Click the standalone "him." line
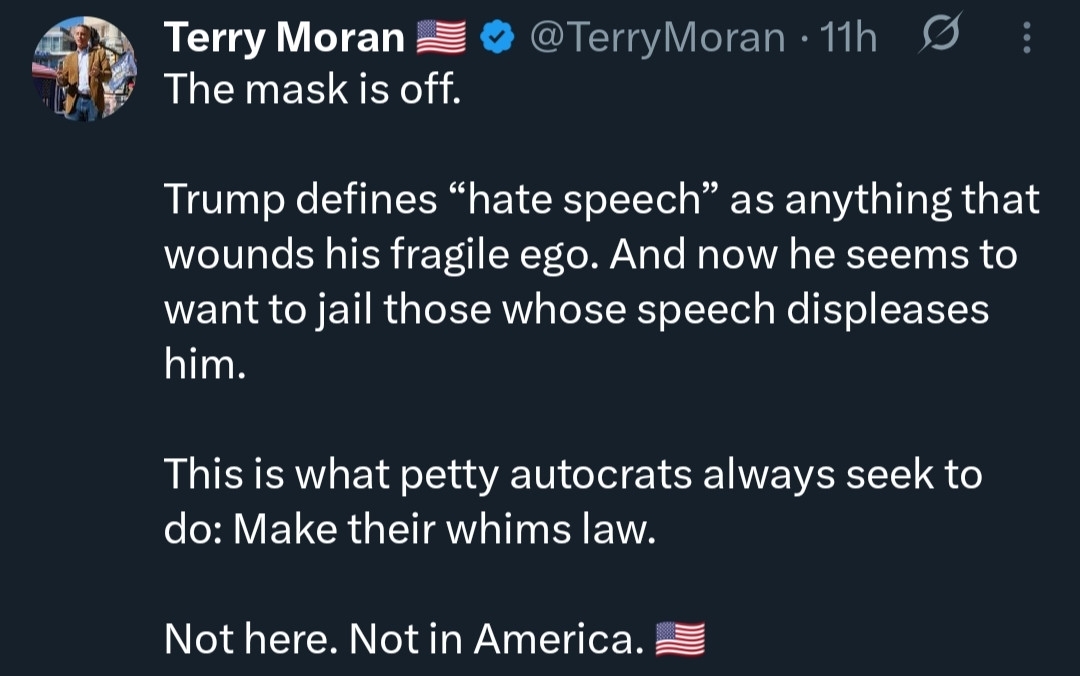The height and width of the screenshot is (676, 1080). tap(204, 364)
